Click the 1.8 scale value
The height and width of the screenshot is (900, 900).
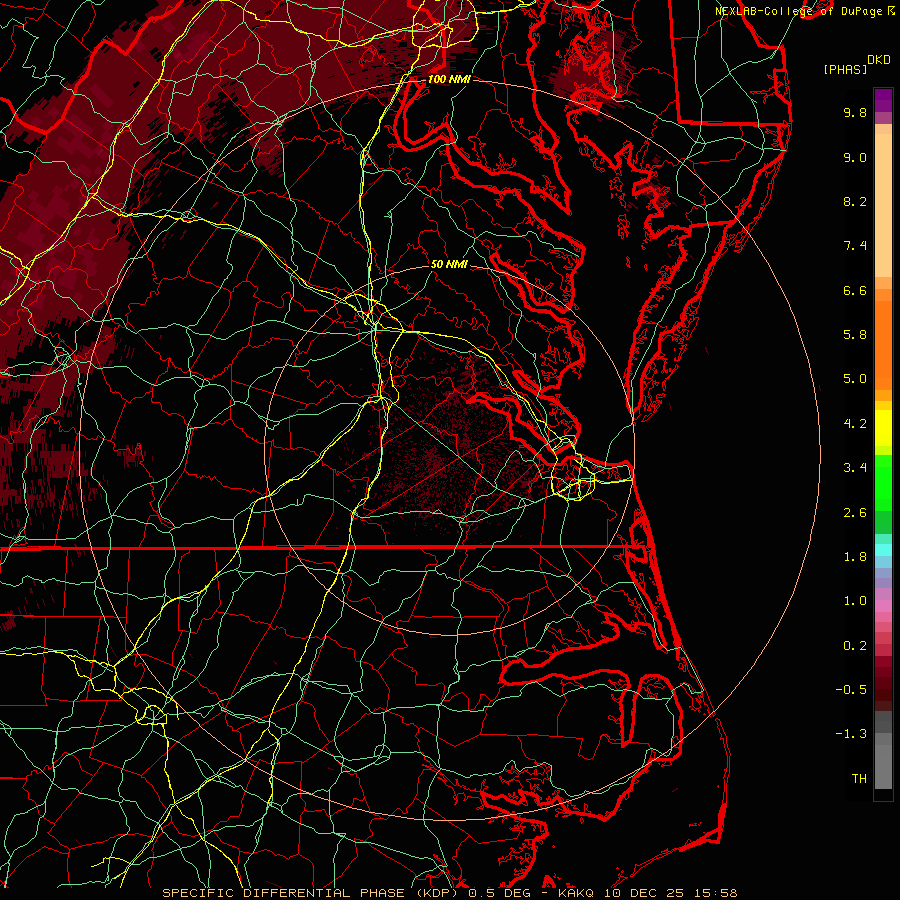click(x=855, y=557)
